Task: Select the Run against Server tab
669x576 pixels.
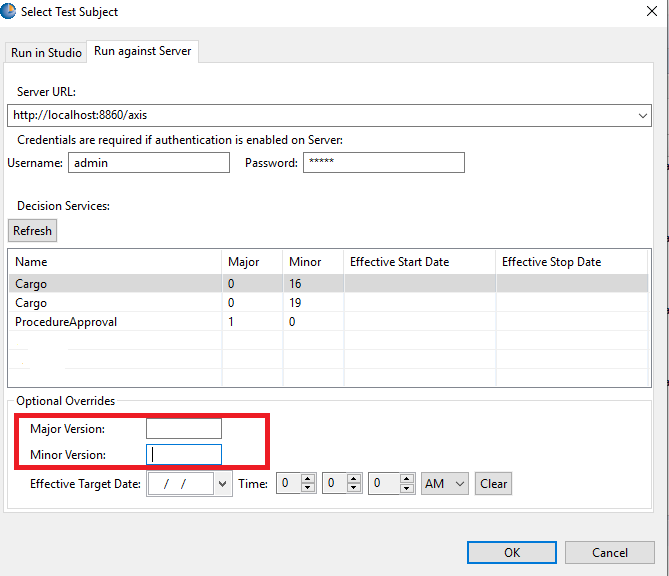Action: [x=143, y=51]
